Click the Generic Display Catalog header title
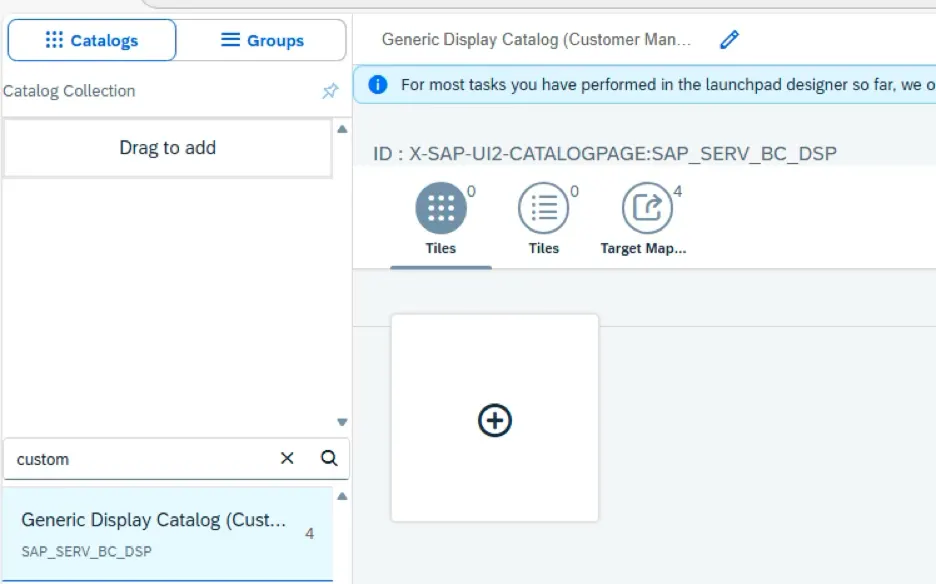 click(x=536, y=40)
